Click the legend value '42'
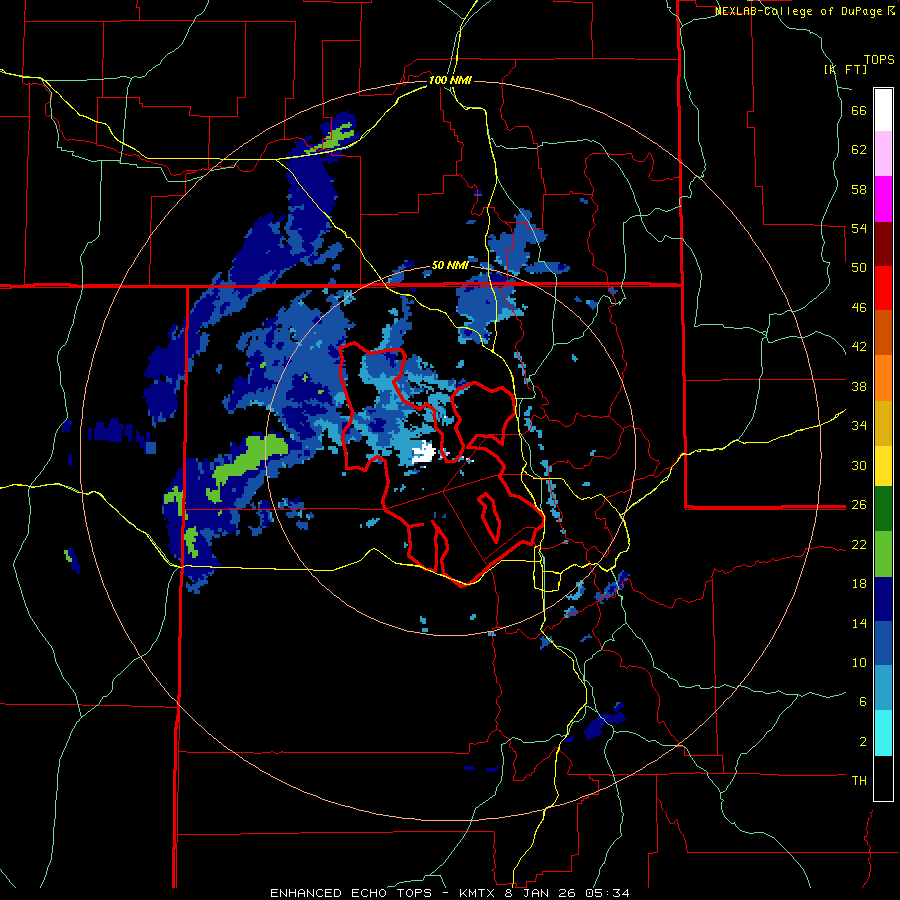This screenshot has width=900, height=900. click(x=859, y=347)
